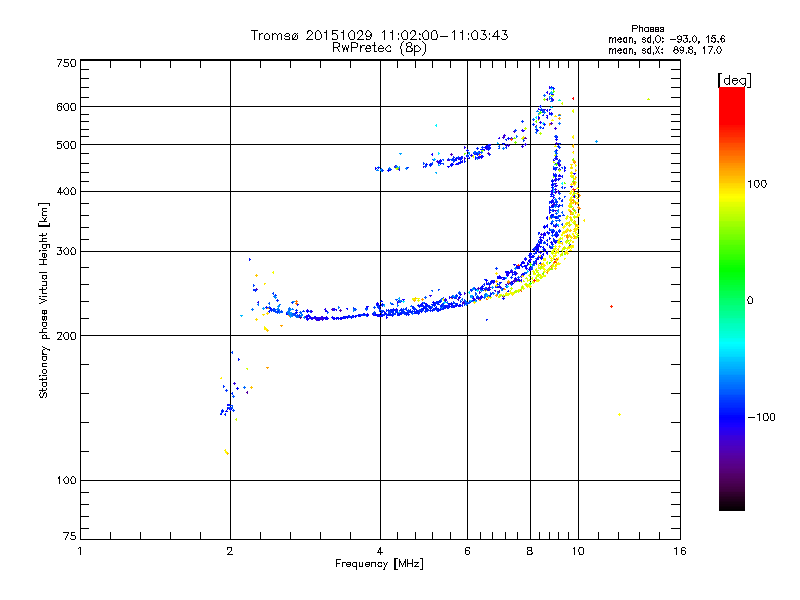Click the "[deg]" colorbar label
Image resolution: width=800 pixels, height=600 pixels.
(x=734, y=80)
